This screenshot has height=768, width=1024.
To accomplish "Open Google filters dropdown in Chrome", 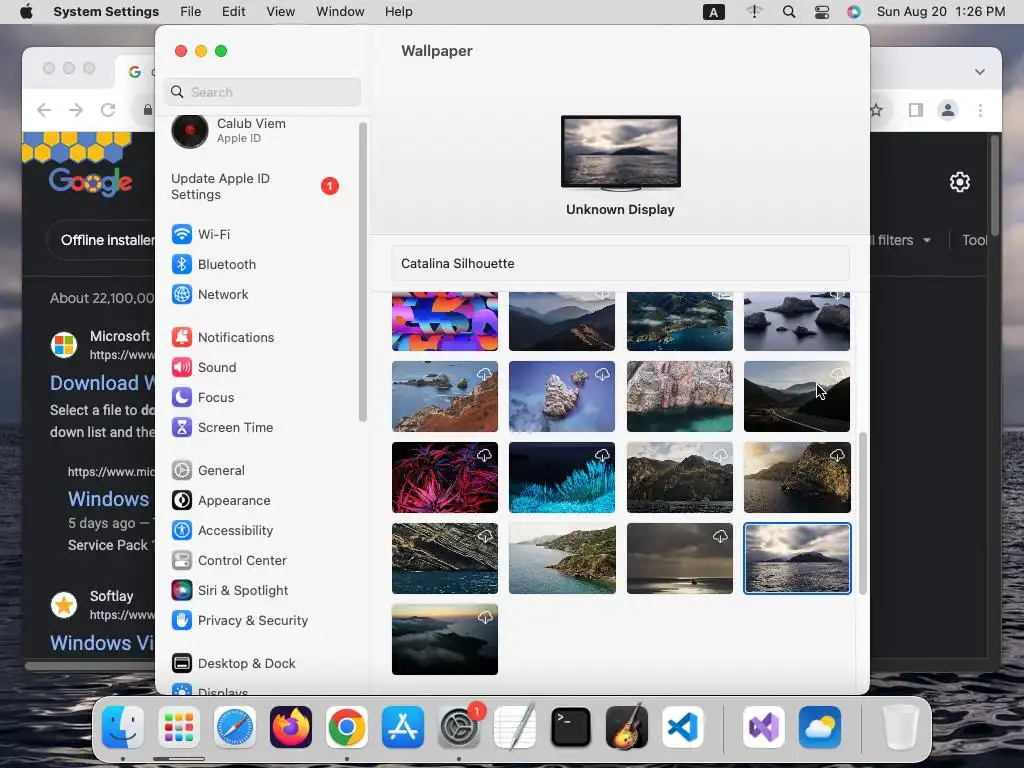I will click(x=901, y=240).
